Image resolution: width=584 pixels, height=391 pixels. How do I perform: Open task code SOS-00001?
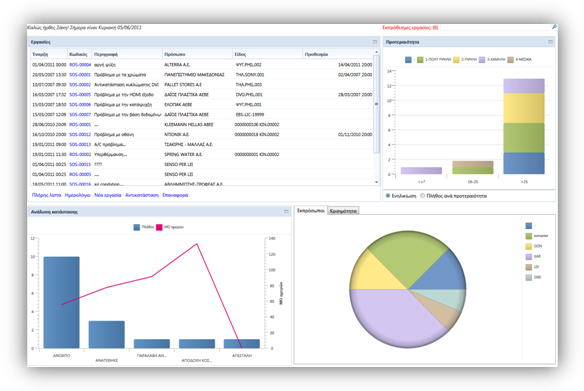pyautogui.click(x=80, y=75)
